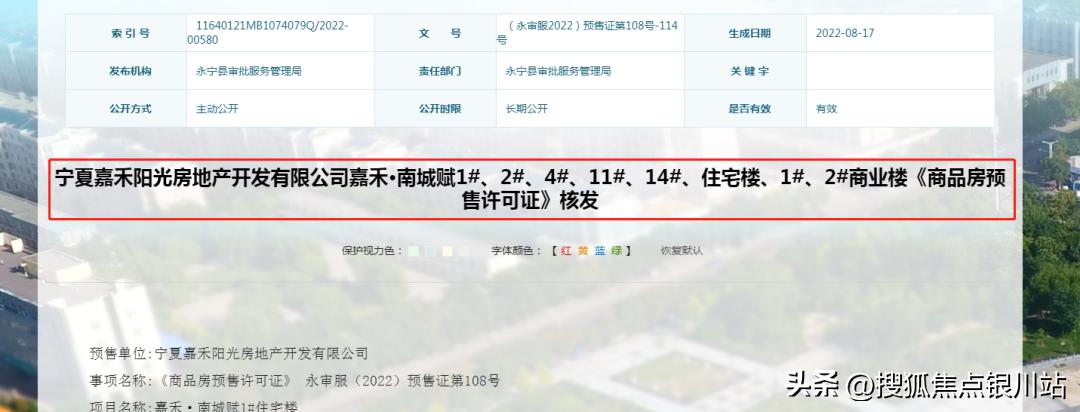Click the 责任部门 header cell

[435, 70]
